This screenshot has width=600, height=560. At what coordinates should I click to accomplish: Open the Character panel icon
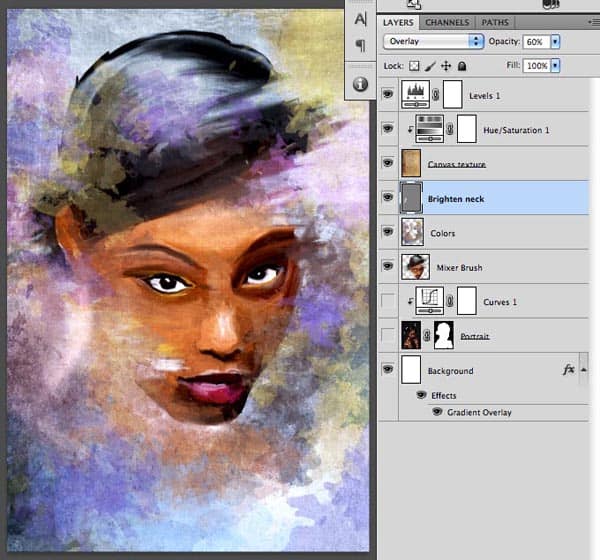point(361,20)
